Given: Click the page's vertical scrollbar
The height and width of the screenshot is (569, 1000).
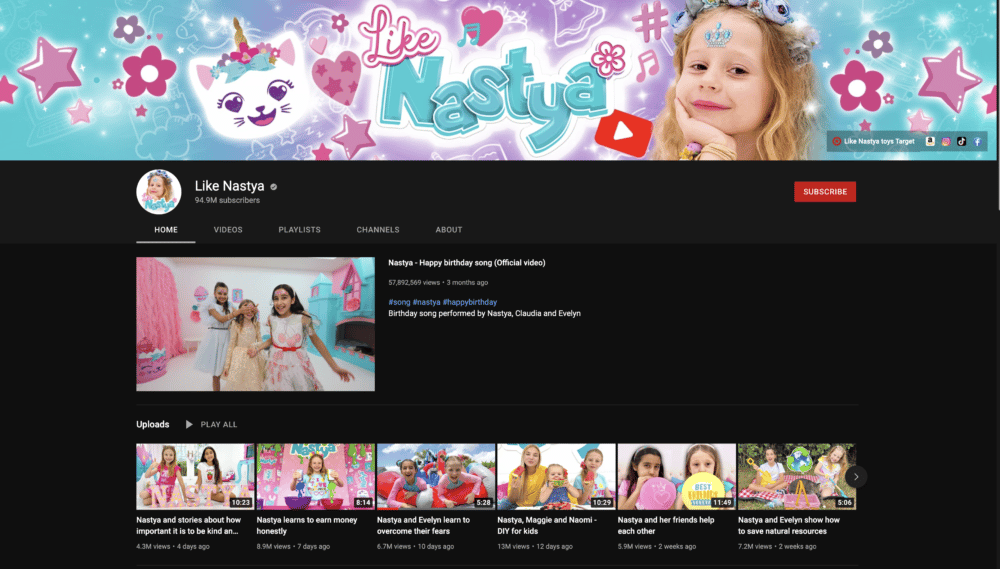Looking at the screenshot, I should click(x=998, y=105).
